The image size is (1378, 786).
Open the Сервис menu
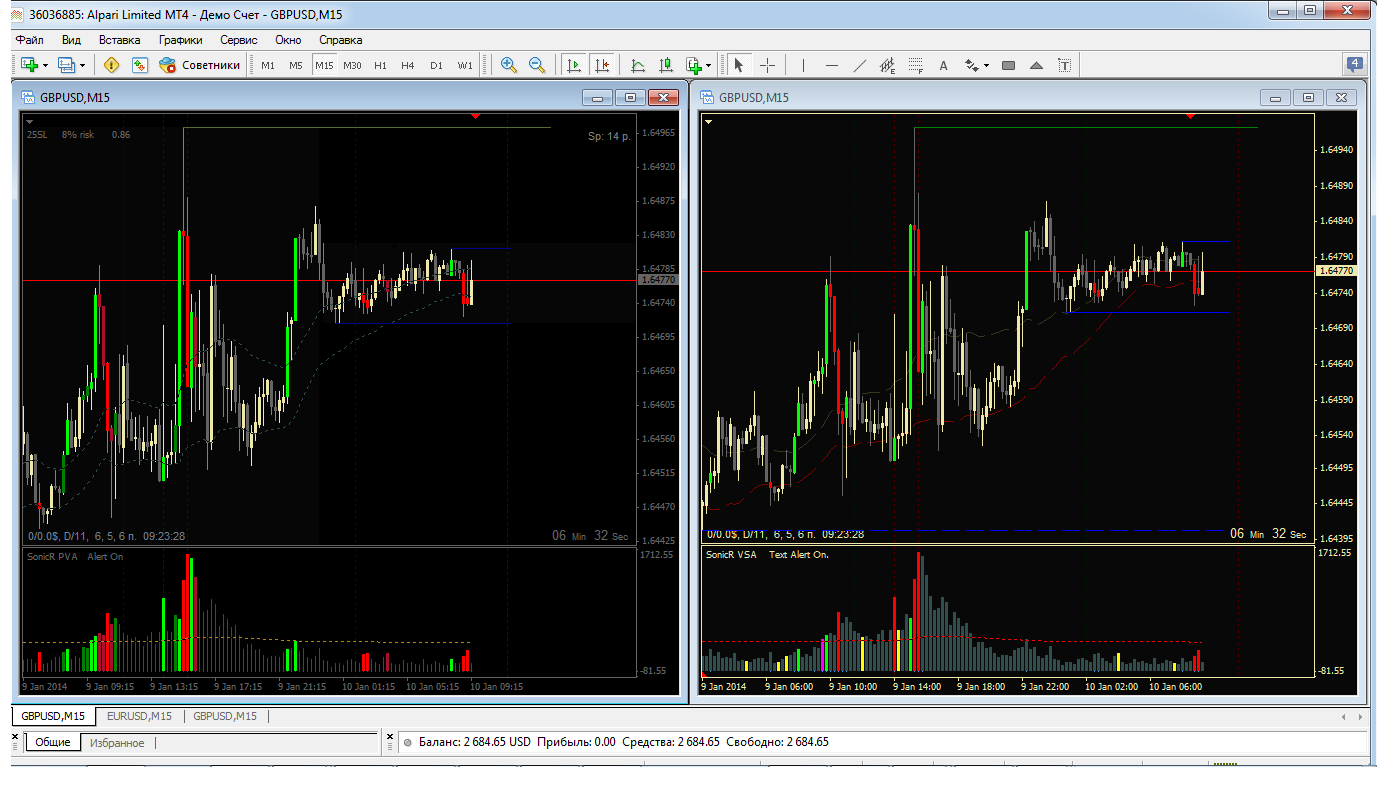[239, 40]
